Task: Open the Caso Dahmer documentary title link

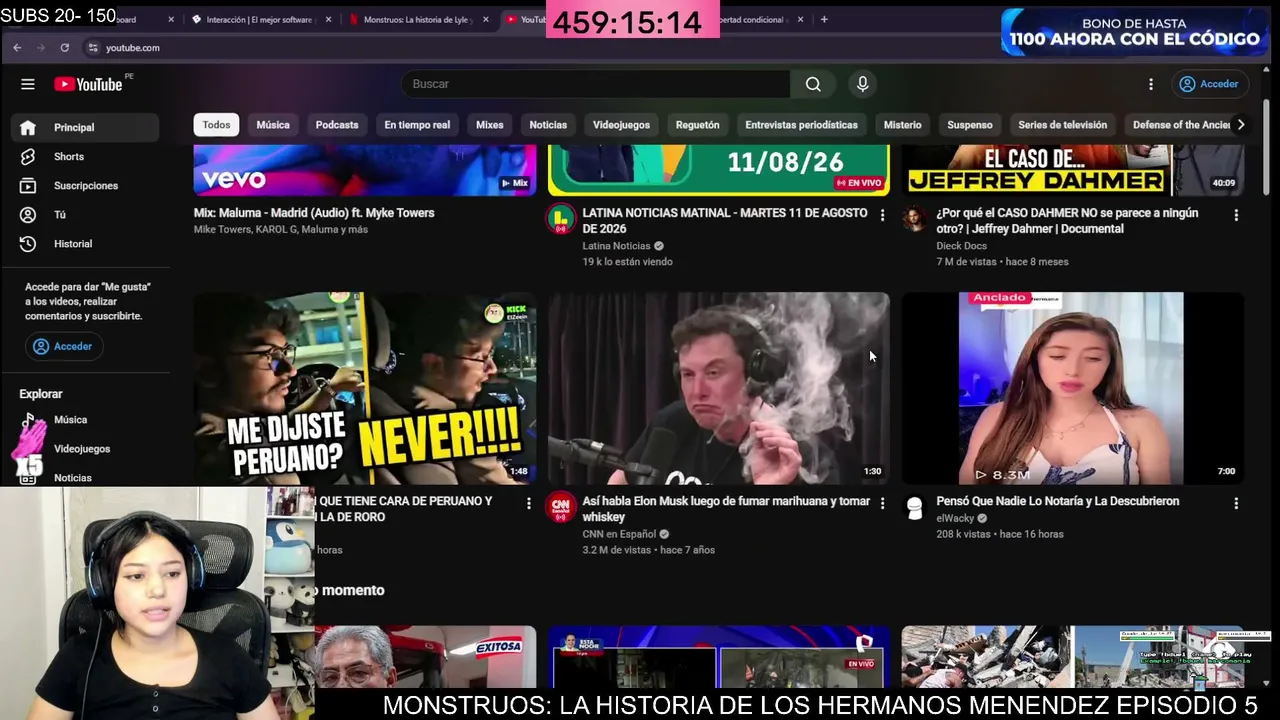Action: 1067,221
